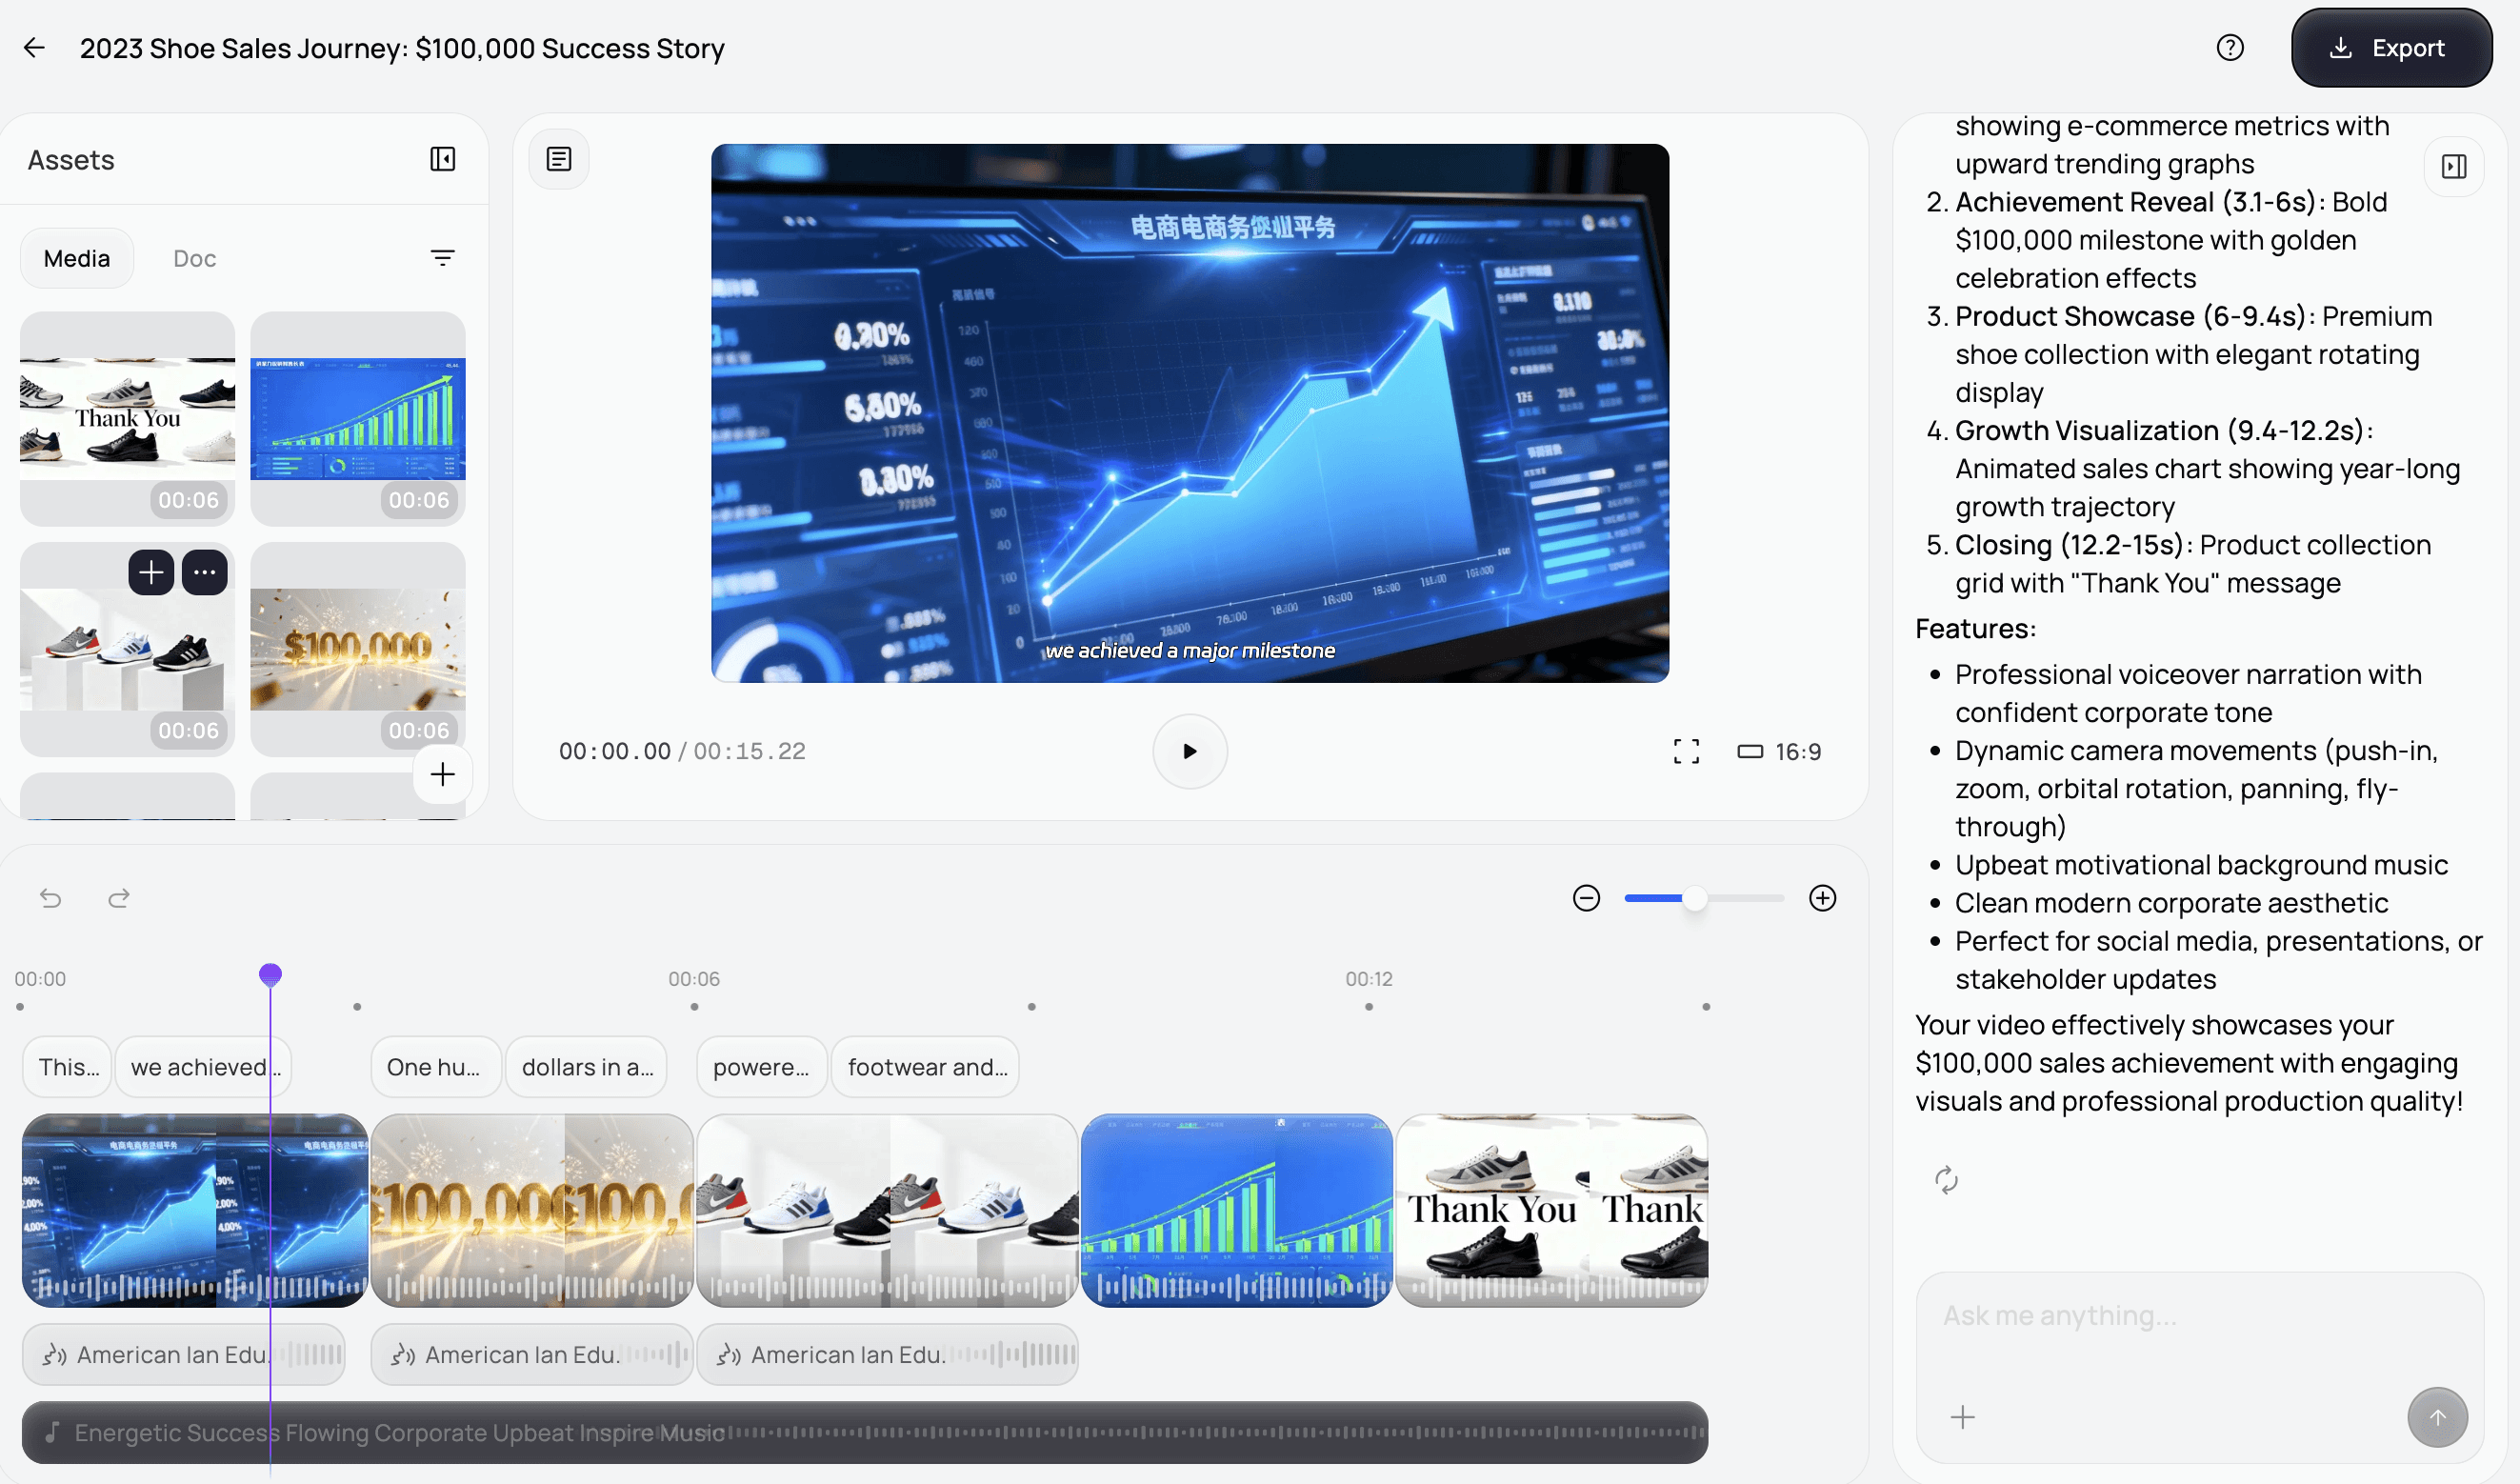Redo the last edit
The width and height of the screenshot is (2520, 1484).
[118, 898]
